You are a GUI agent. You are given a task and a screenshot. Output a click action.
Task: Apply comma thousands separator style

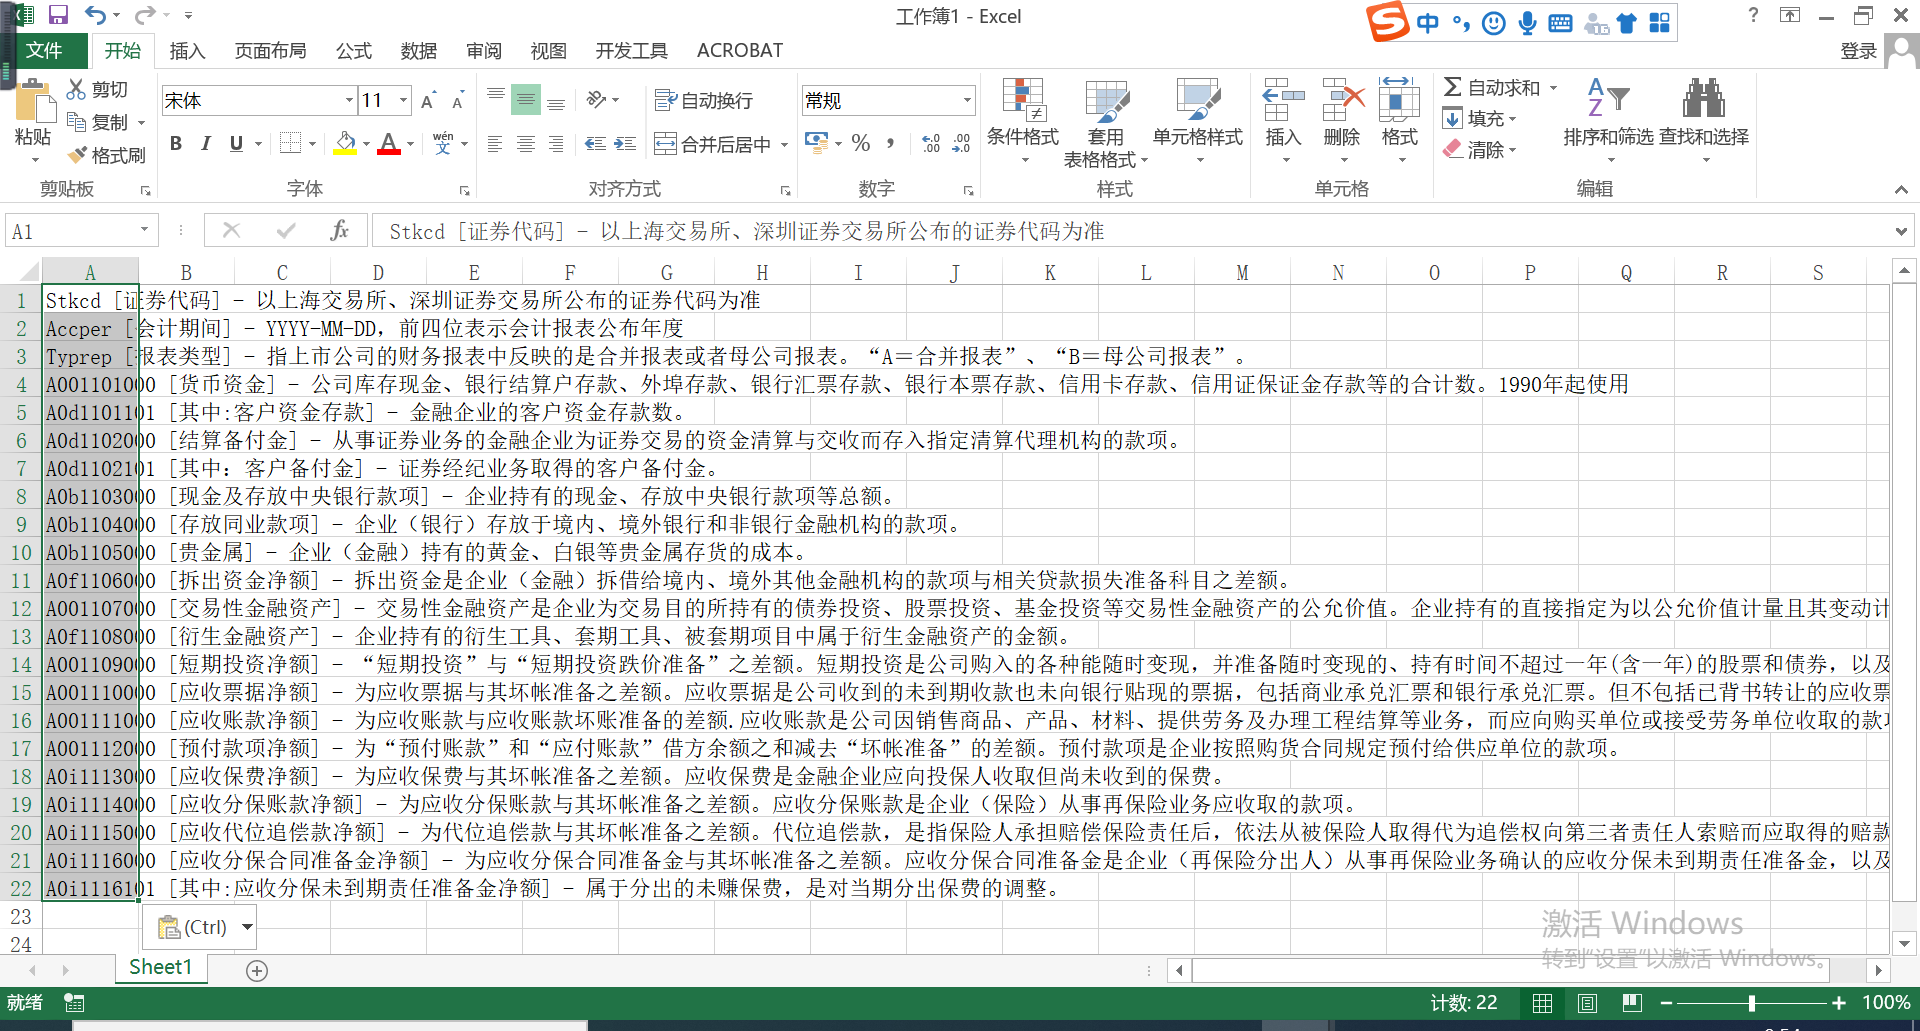tap(890, 143)
